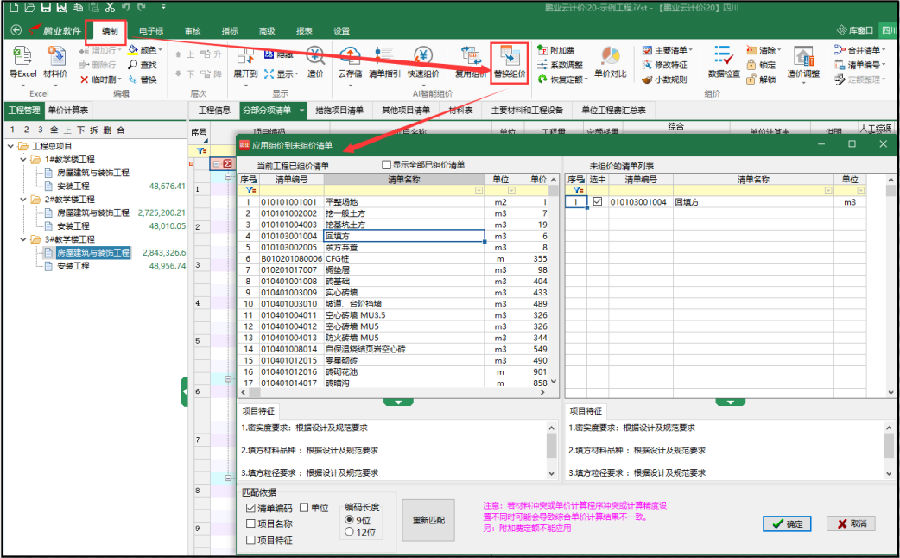Click the 数据检查 ribbon icon

point(723,60)
